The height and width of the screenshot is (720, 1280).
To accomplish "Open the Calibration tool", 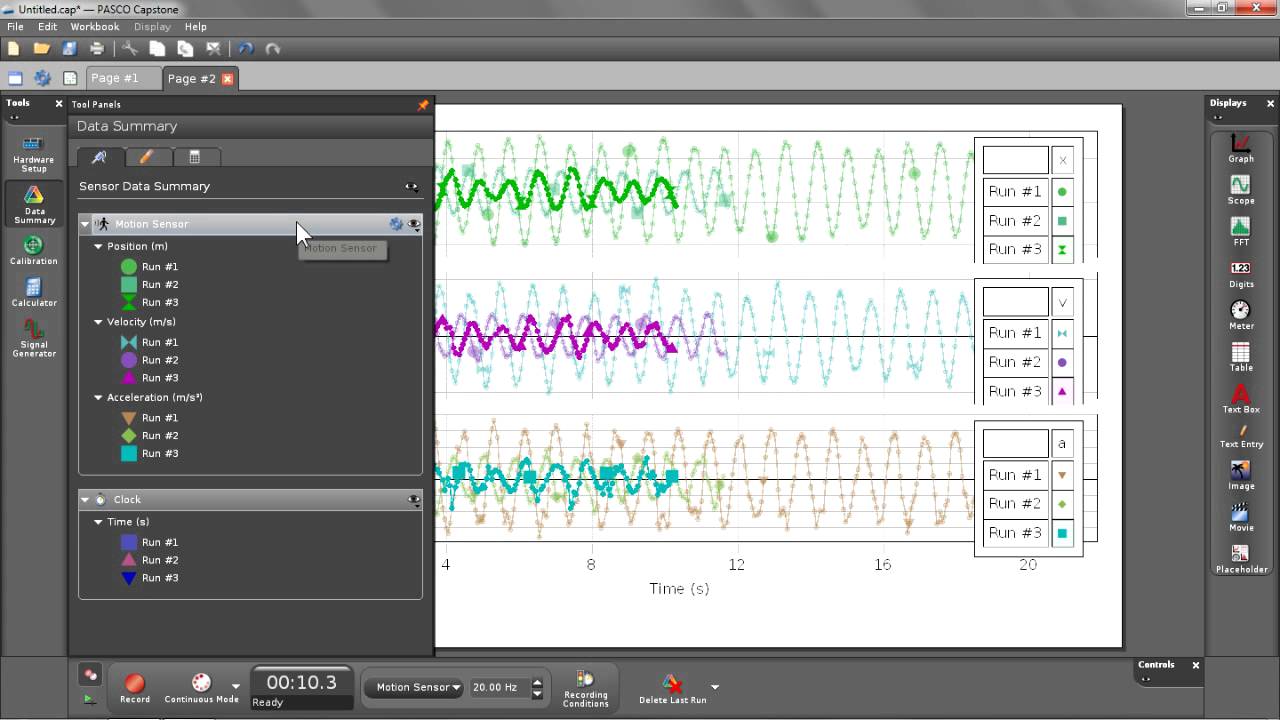I will [34, 250].
